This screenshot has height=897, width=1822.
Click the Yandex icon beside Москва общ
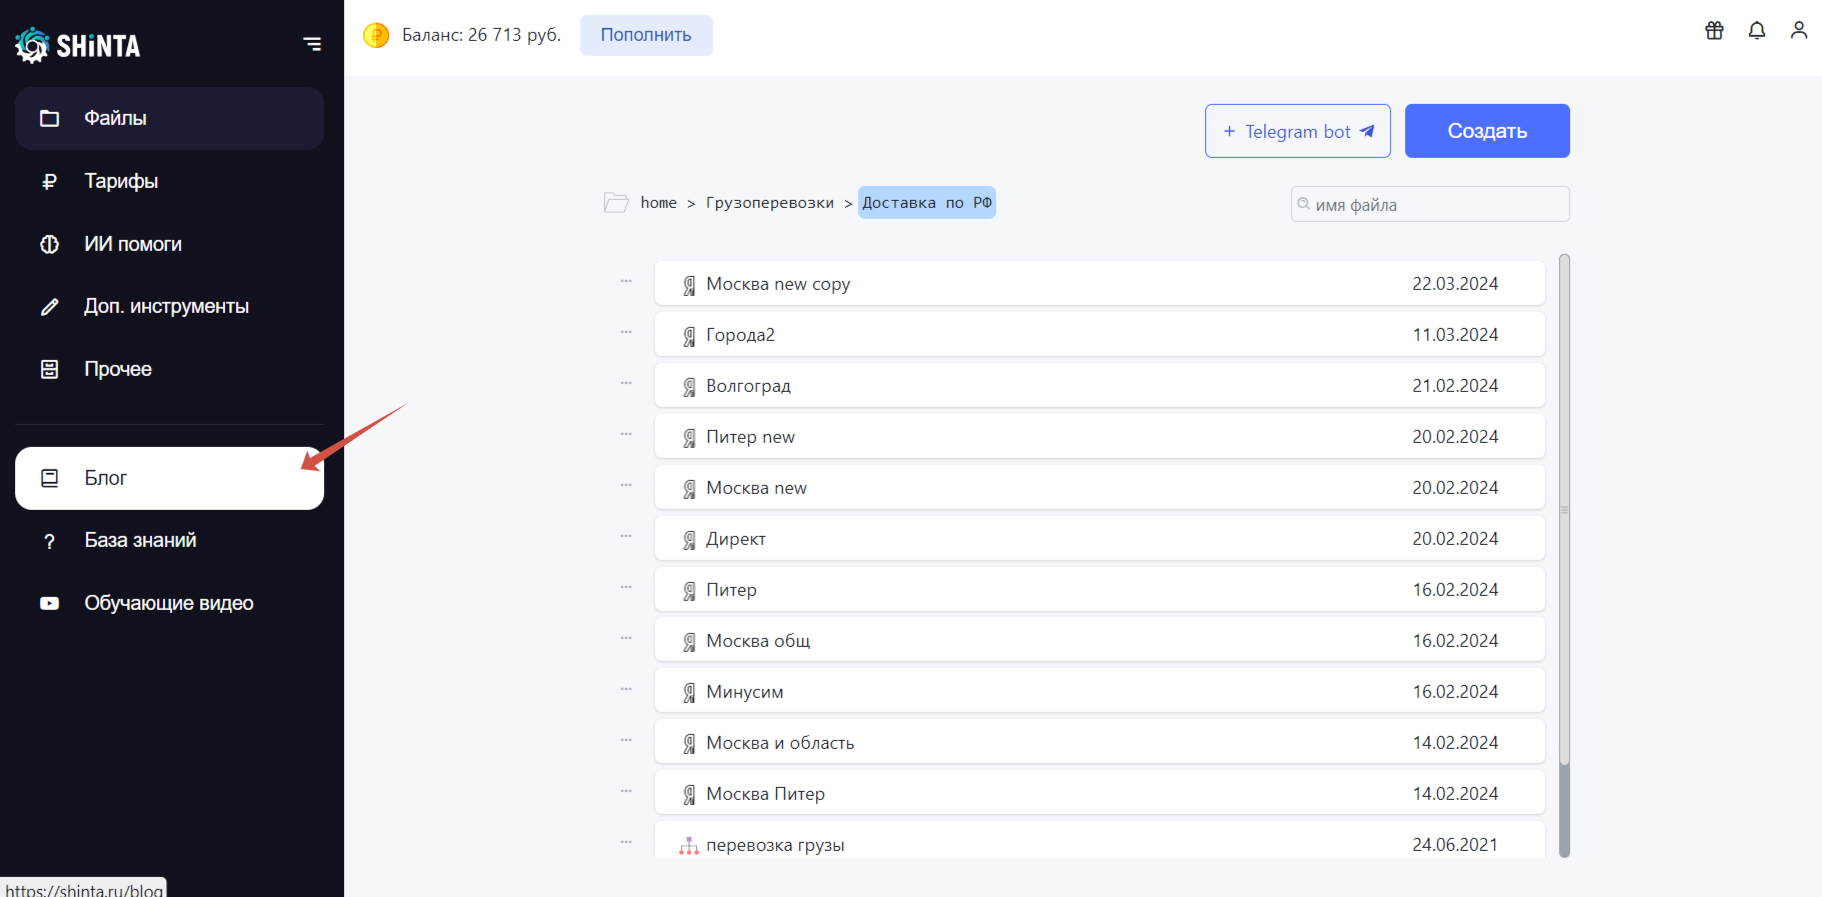(x=689, y=642)
